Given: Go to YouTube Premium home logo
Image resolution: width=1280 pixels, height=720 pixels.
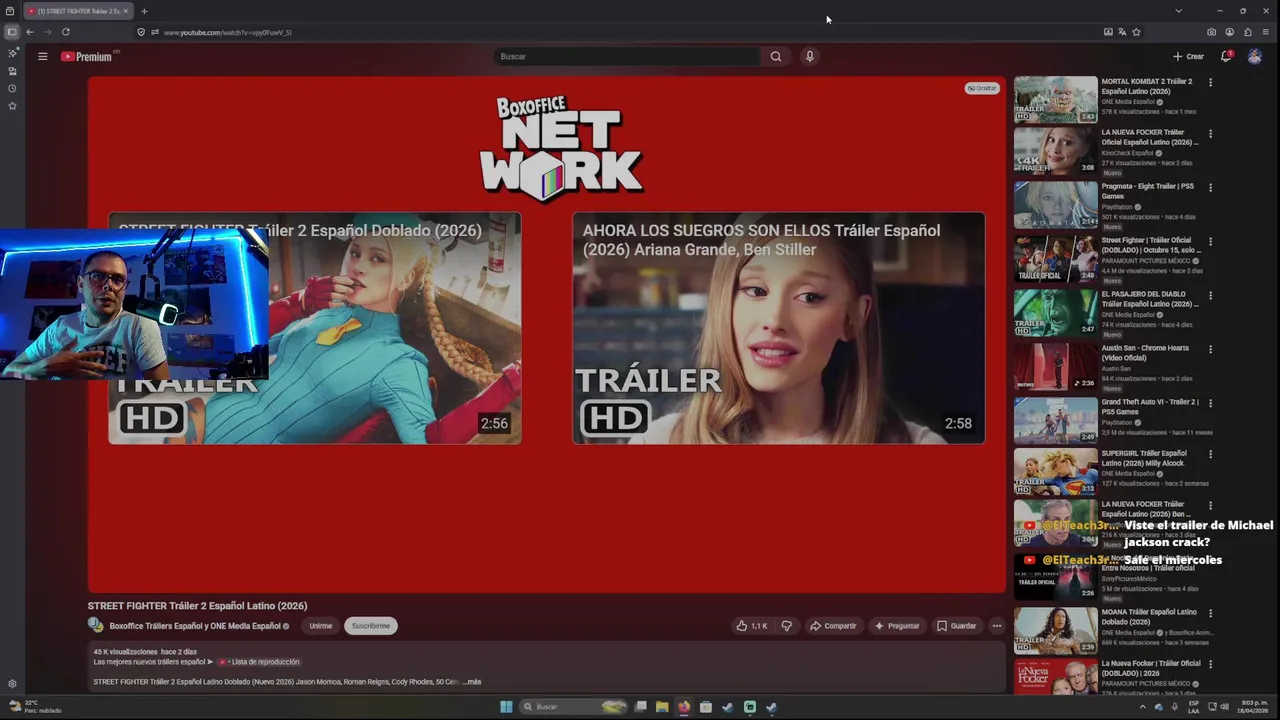Looking at the screenshot, I should 88,57.
